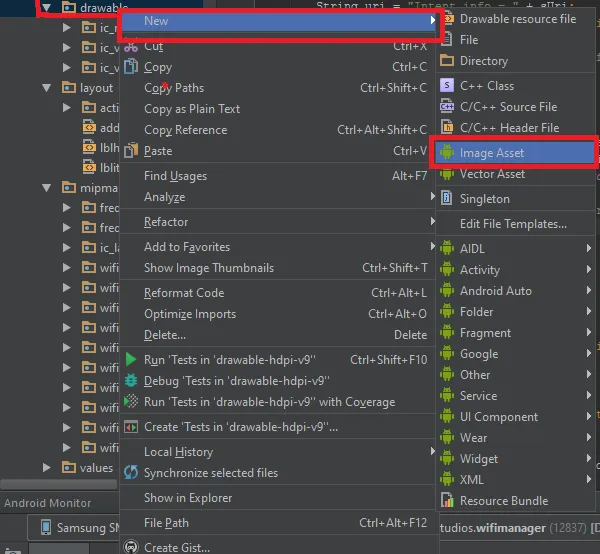Viewport: 600px width, 554px height.
Task: Open Edit File Templates...
Action: click(516, 223)
